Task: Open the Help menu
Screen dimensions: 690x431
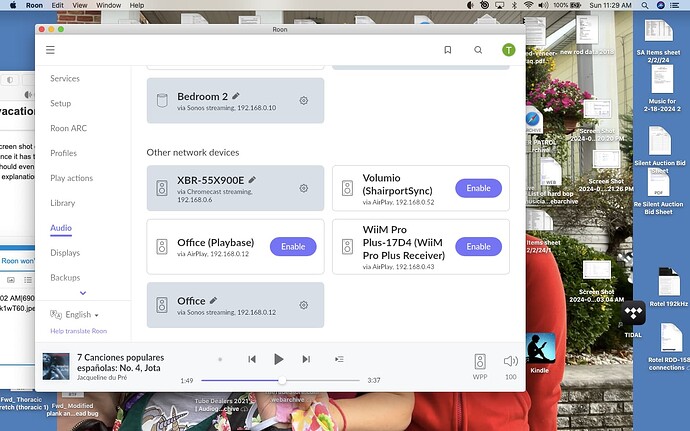Action: (x=137, y=5)
